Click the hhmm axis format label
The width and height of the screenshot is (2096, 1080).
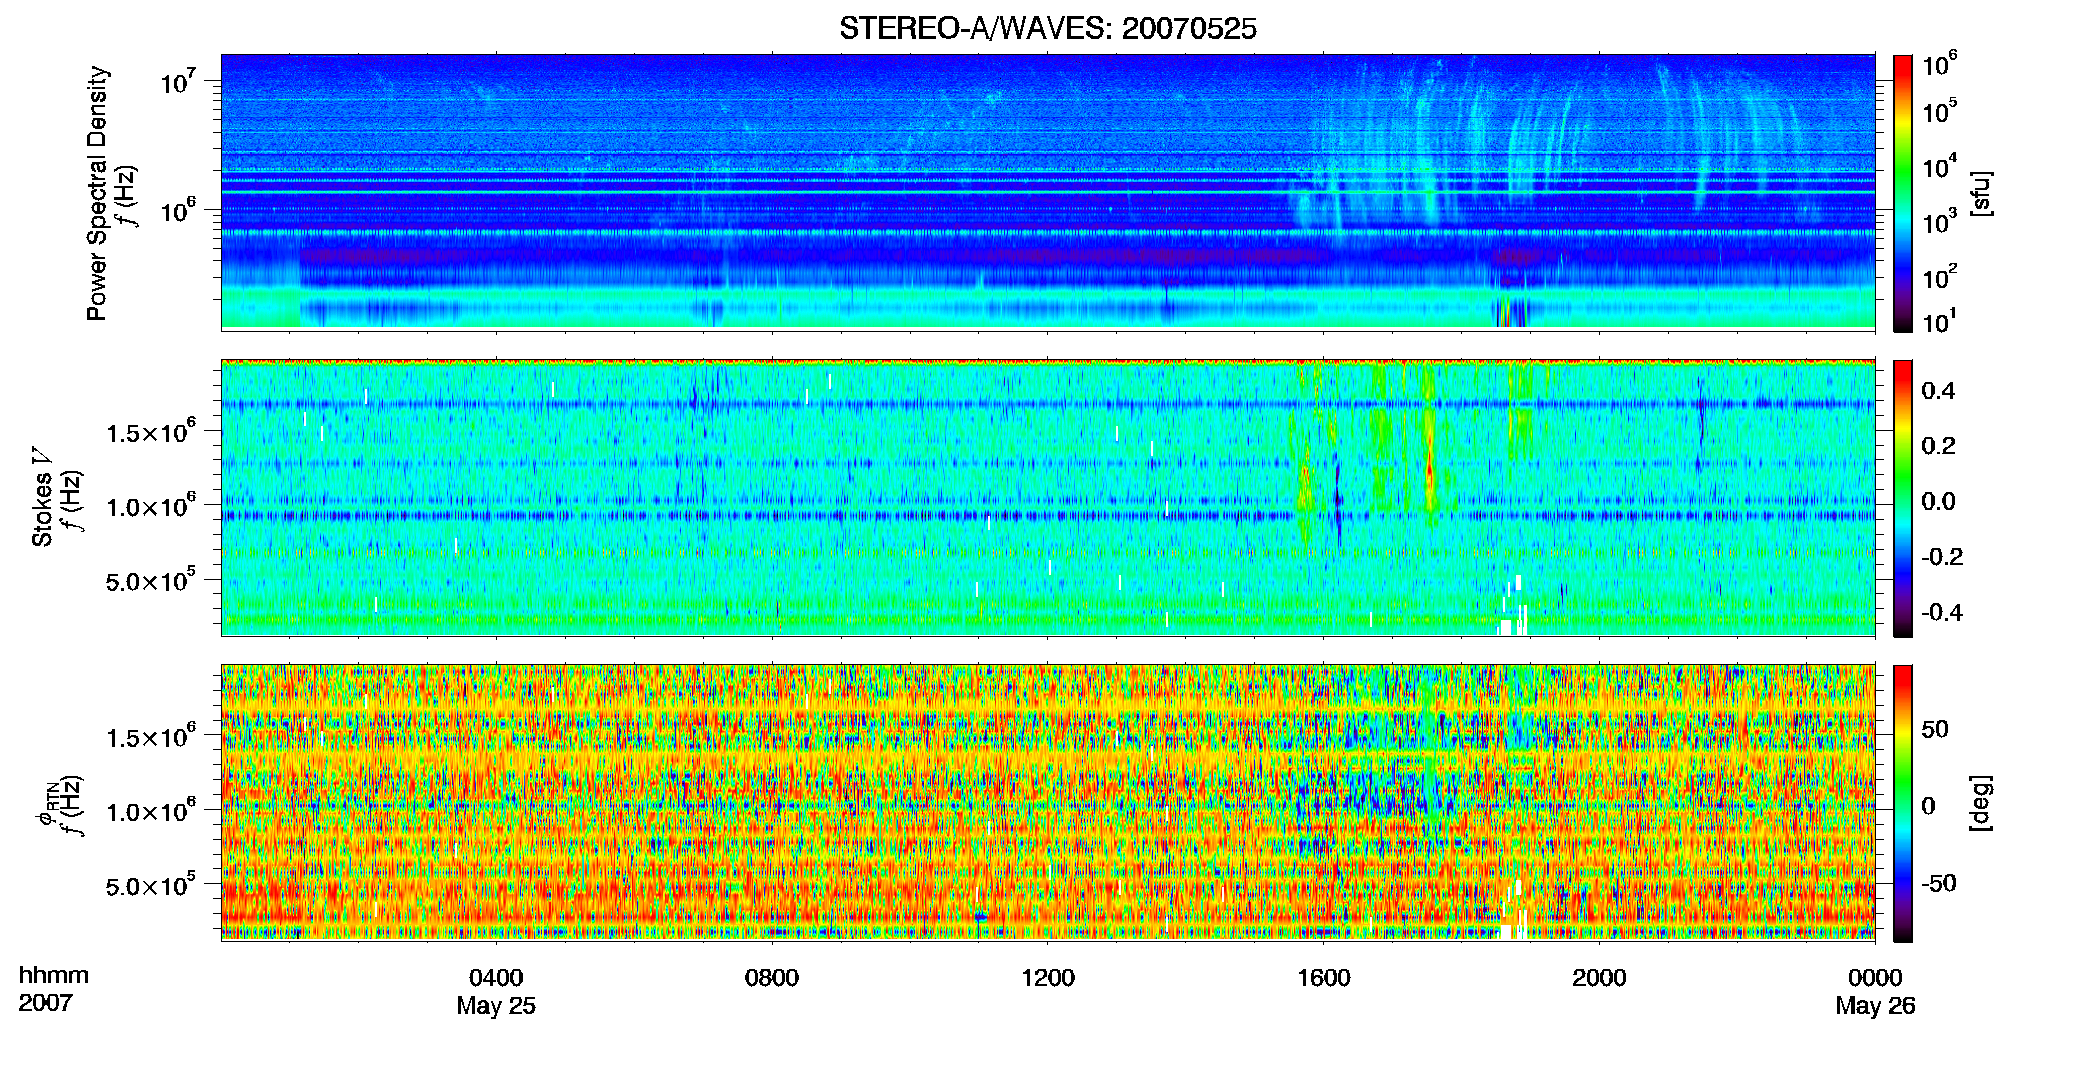[x=54, y=976]
